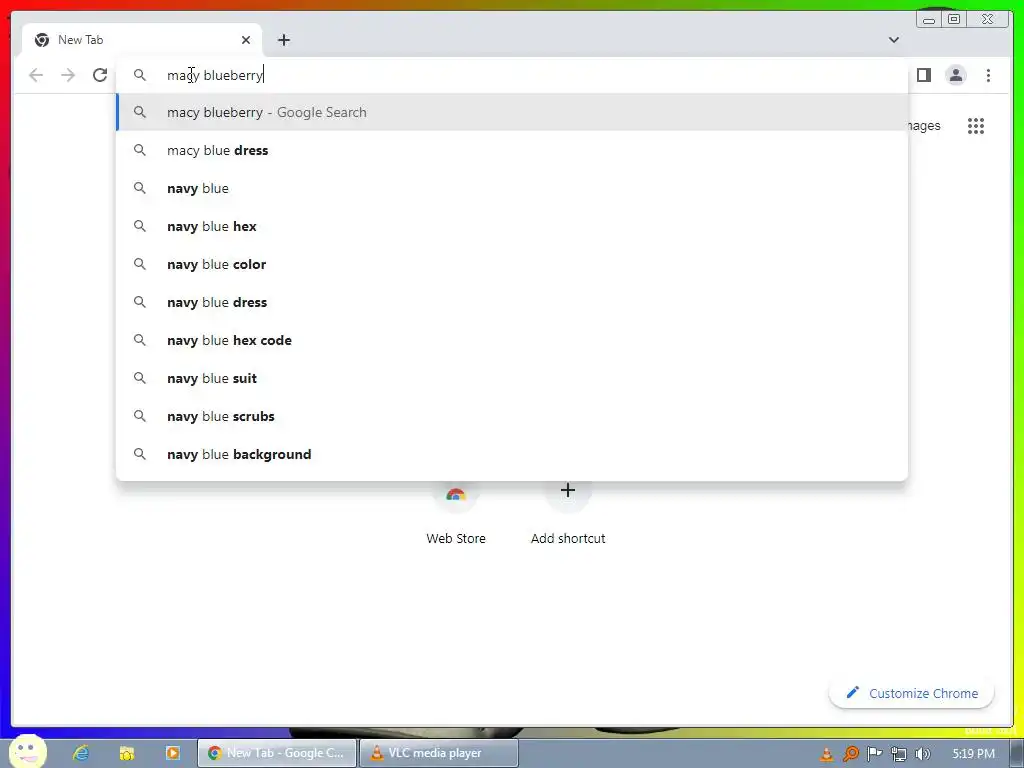The width and height of the screenshot is (1024, 768).
Task: Choose 'macy blue dress' suggestion
Action: tap(512, 150)
